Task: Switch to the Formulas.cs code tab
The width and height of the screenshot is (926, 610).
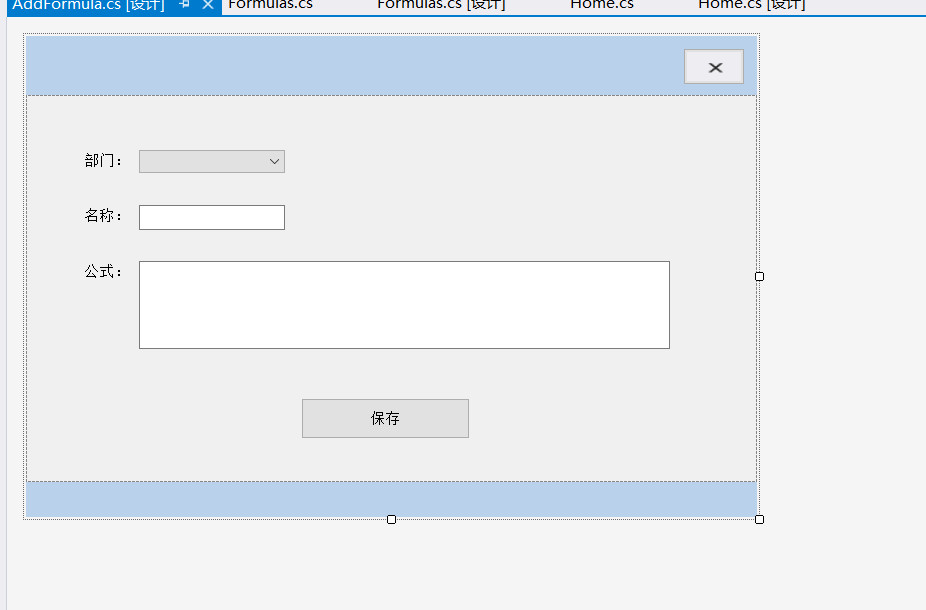Action: [x=270, y=5]
